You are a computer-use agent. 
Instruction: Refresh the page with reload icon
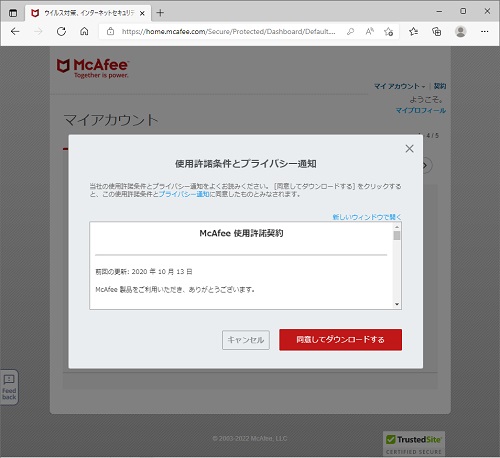[61, 32]
